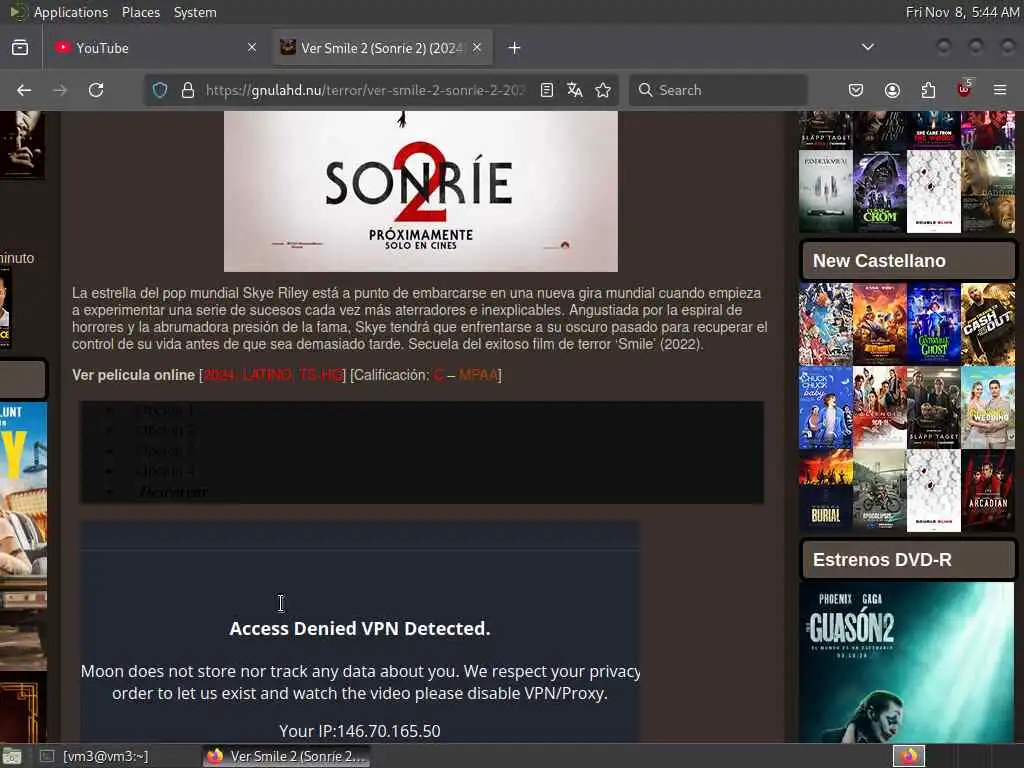Open the Firefox View icon
The width and height of the screenshot is (1024, 768).
20,48
